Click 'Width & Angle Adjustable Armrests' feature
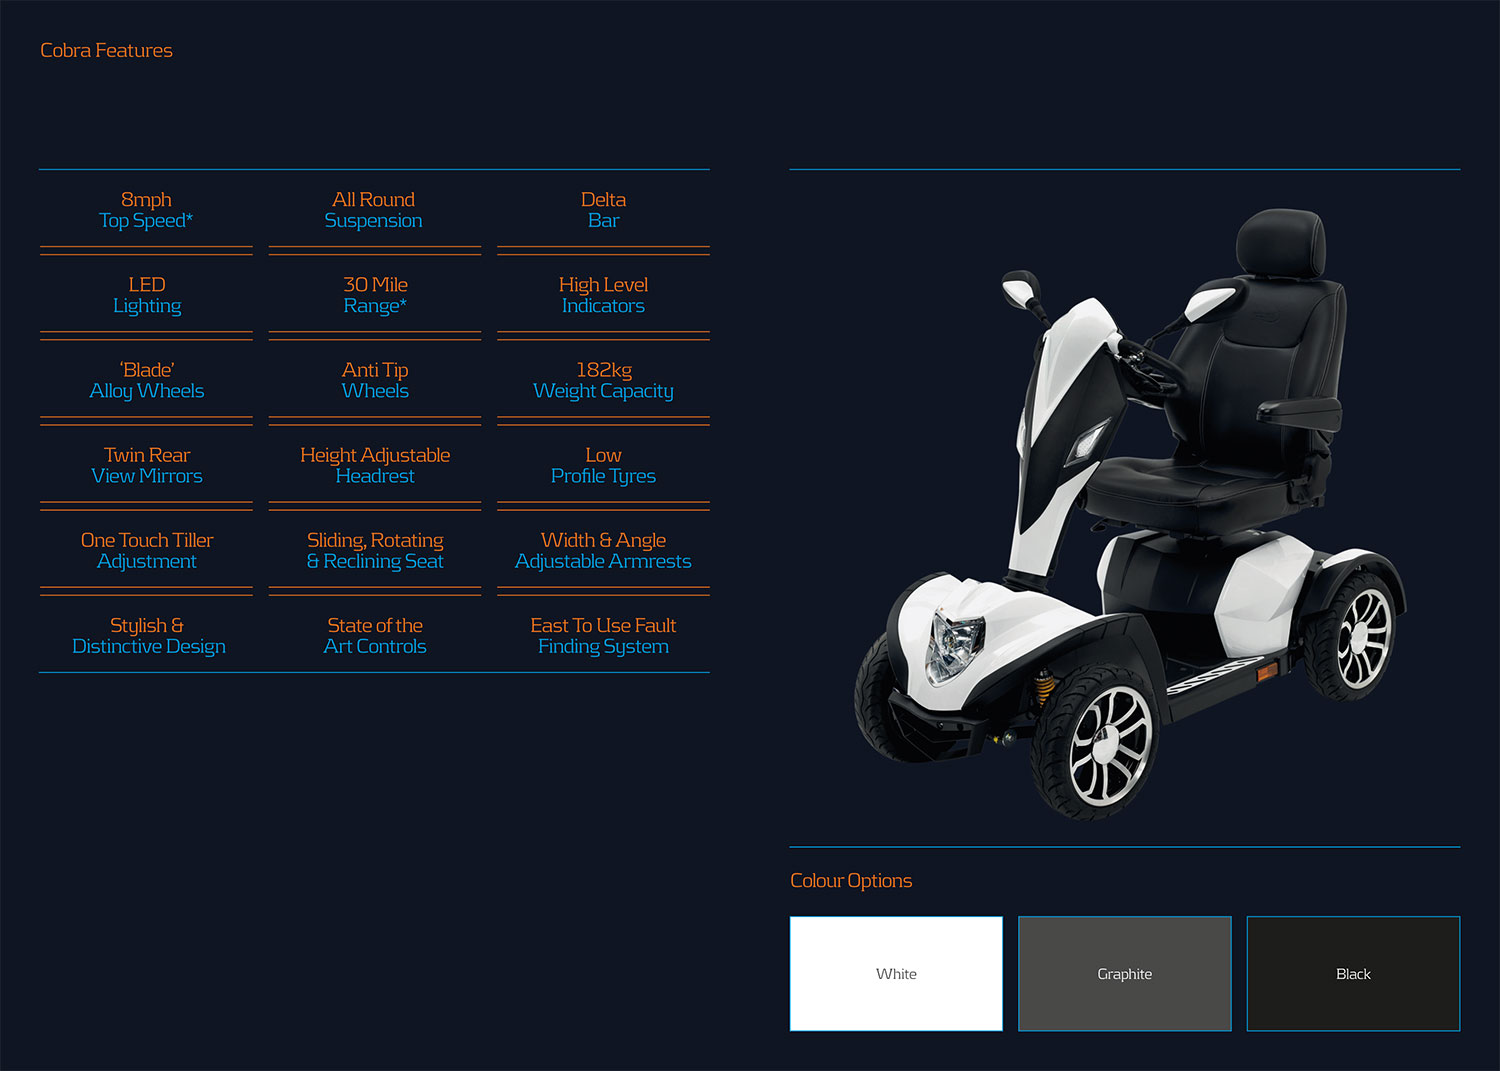This screenshot has height=1071, width=1500. click(603, 550)
